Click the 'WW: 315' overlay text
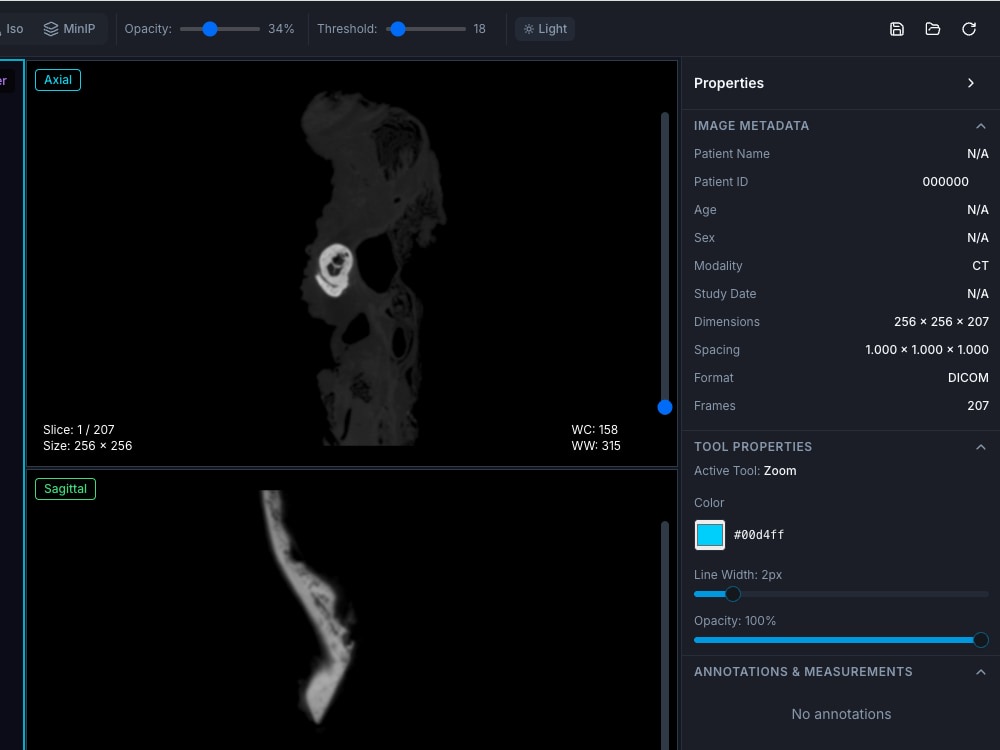Image resolution: width=1000 pixels, height=750 pixels. 596,445
